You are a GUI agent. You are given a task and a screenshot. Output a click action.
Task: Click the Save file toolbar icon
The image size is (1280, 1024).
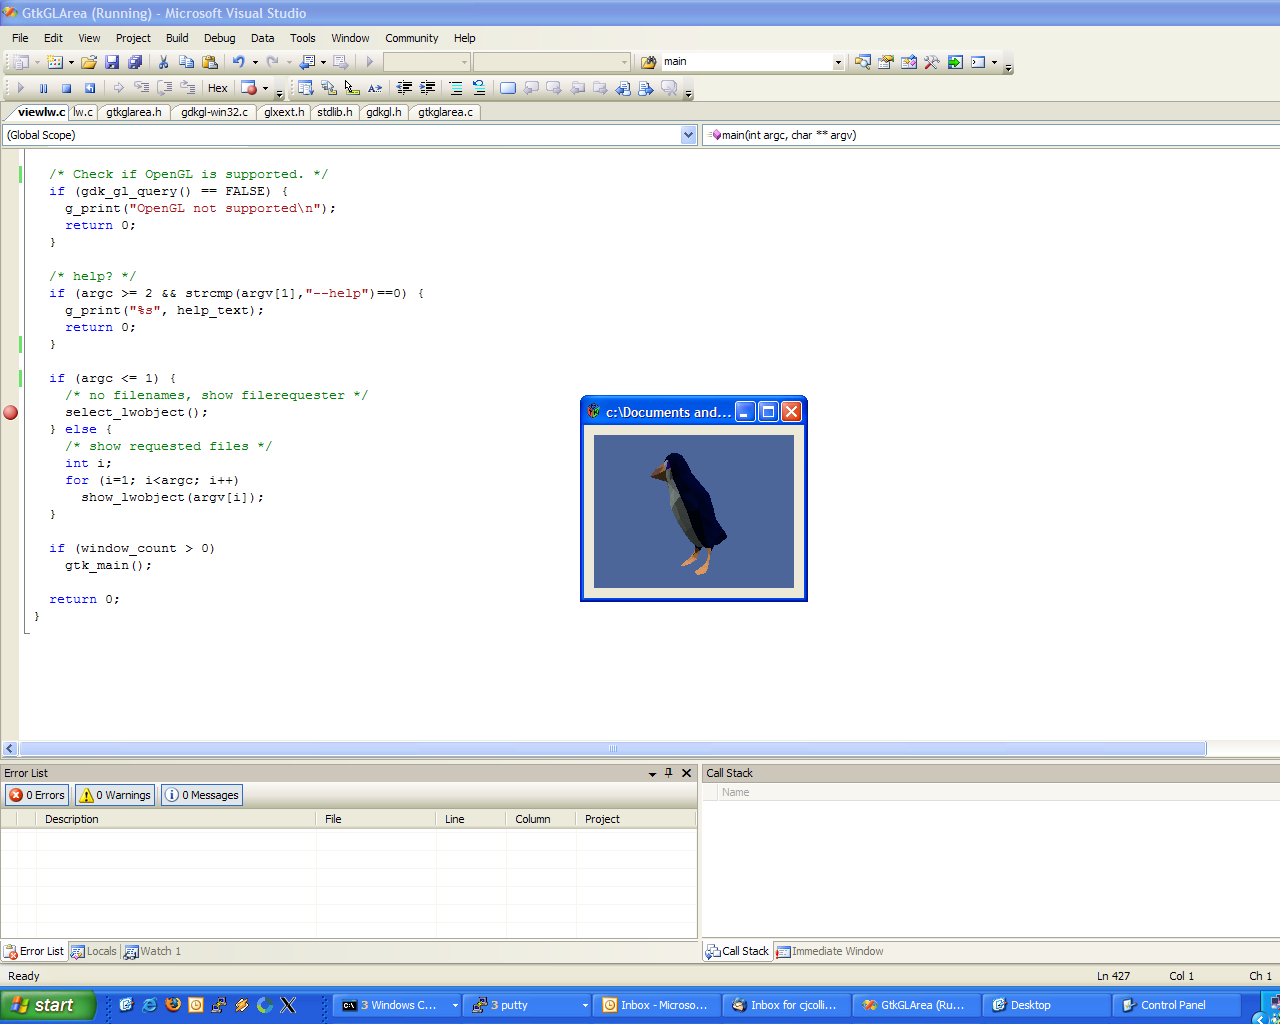pos(112,62)
